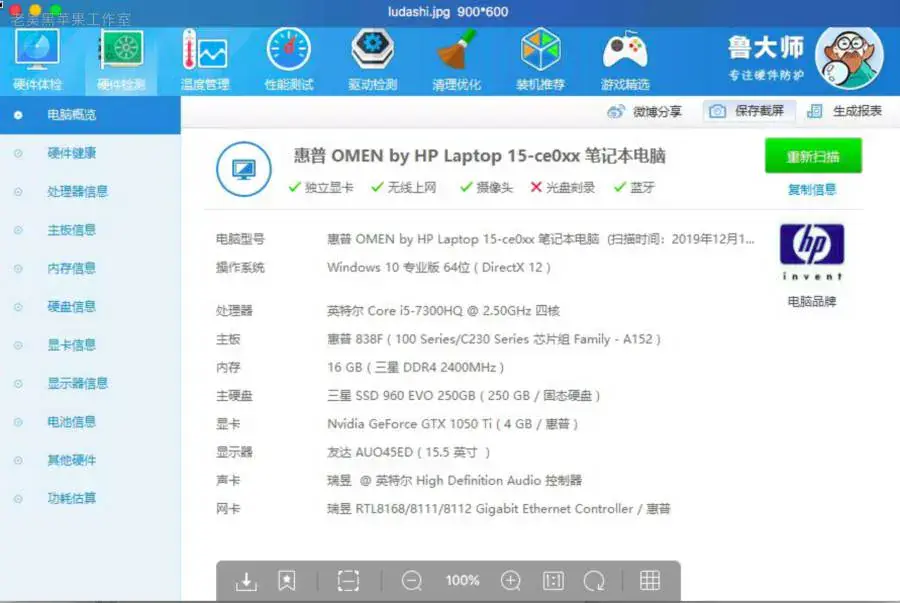Click the 无线上网 checkmark feature
This screenshot has height=603, width=900.
404,188
